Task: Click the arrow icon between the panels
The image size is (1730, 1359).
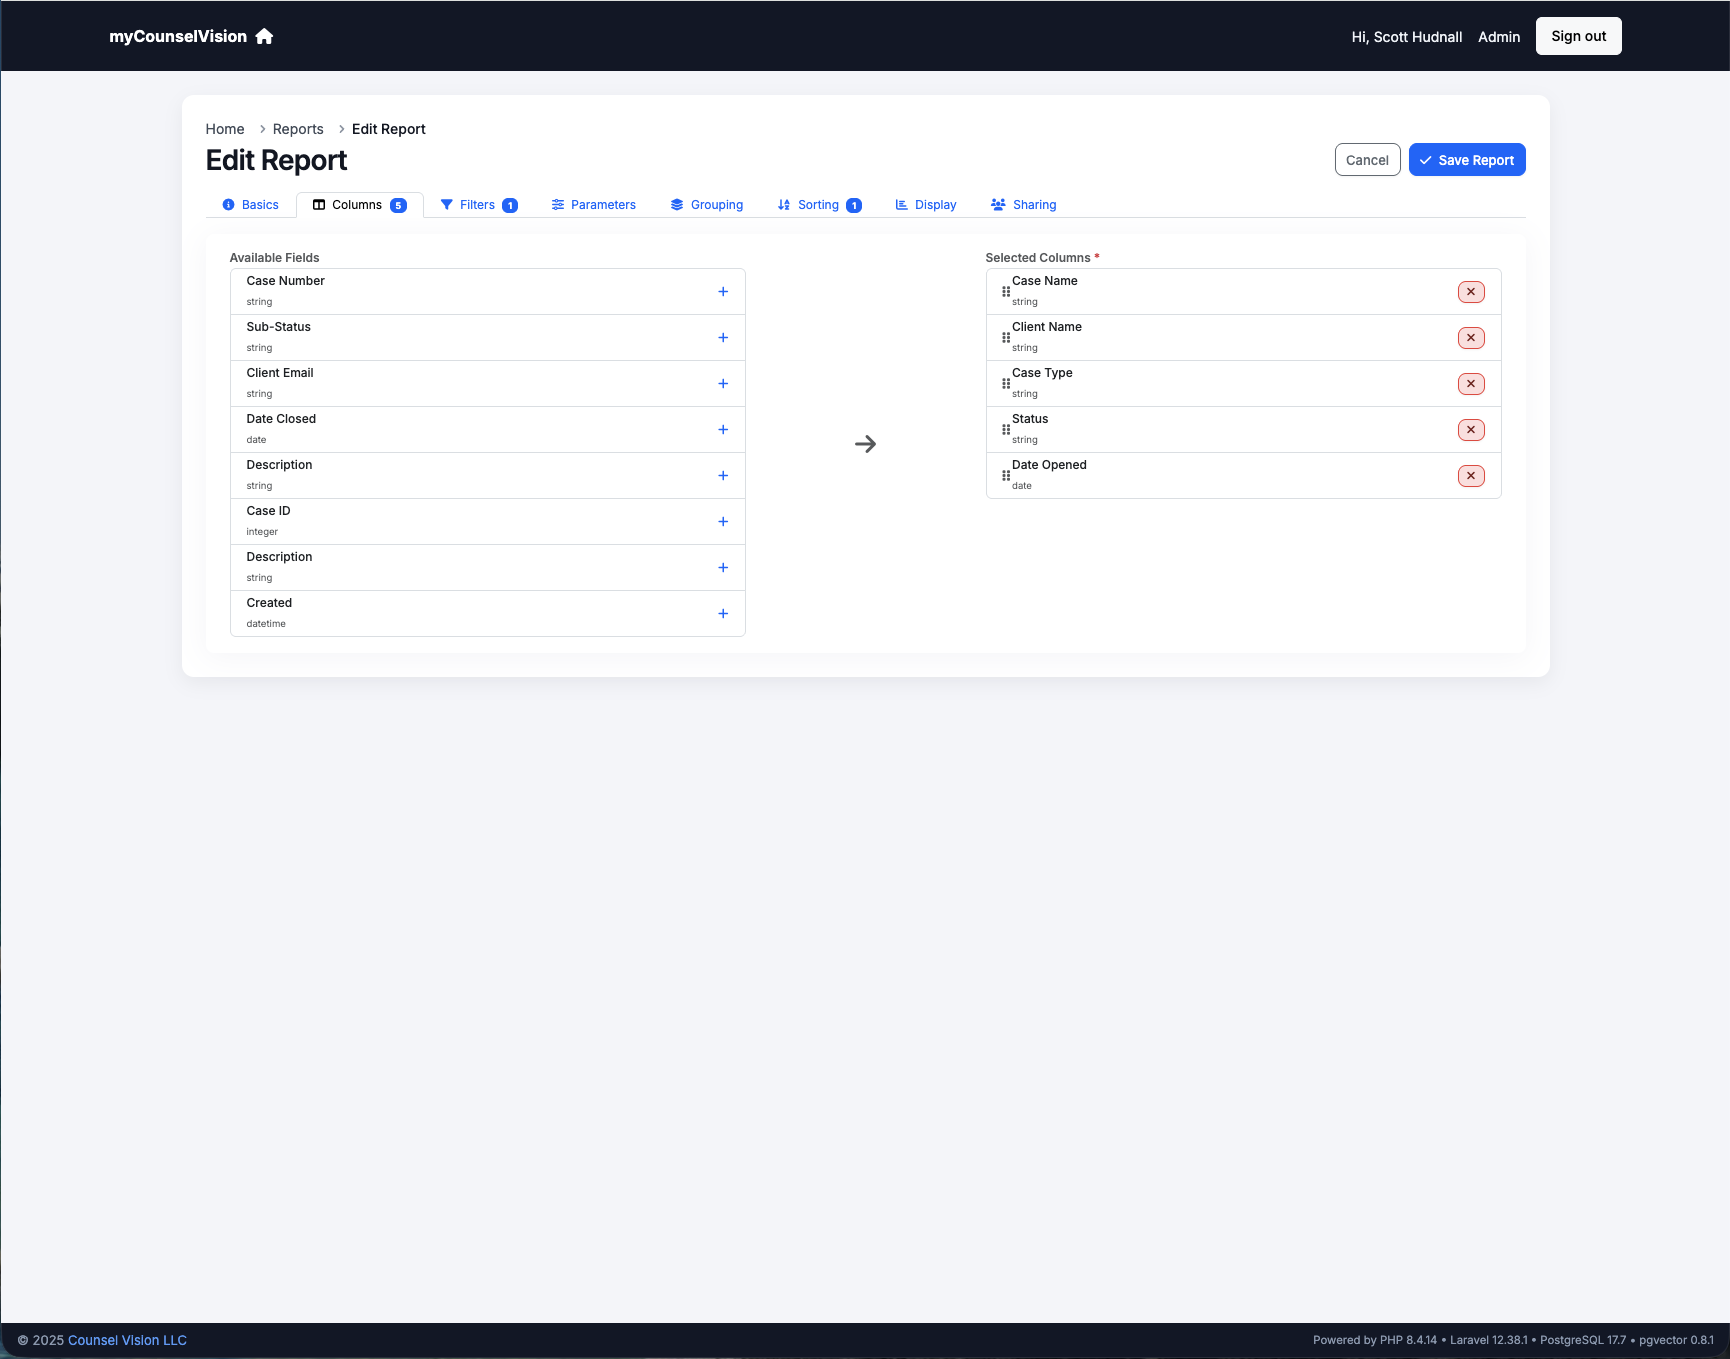Action: coord(865,443)
